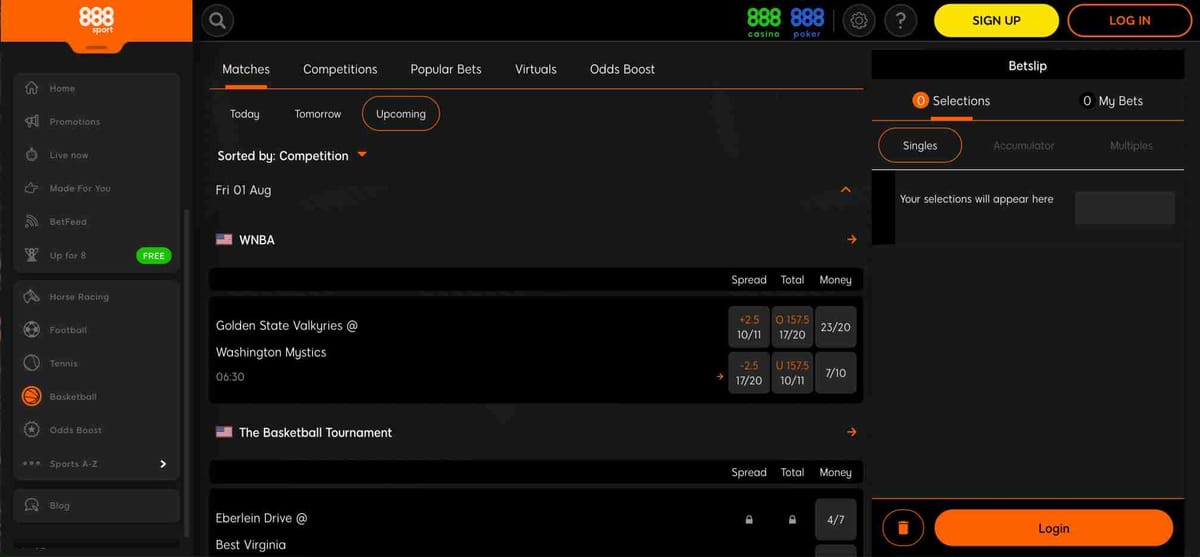1200x557 pixels.
Task: Select Golden State money line 23/20
Action: point(836,327)
